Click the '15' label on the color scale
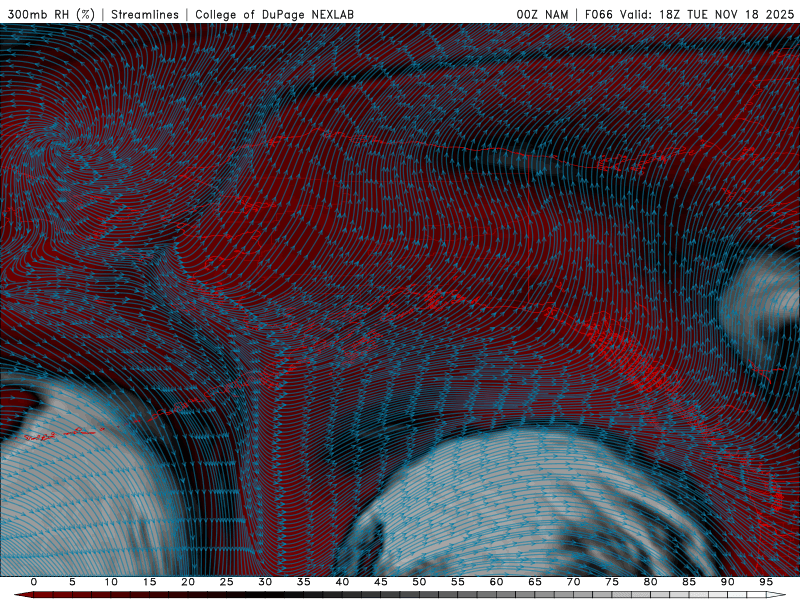 coord(149,582)
